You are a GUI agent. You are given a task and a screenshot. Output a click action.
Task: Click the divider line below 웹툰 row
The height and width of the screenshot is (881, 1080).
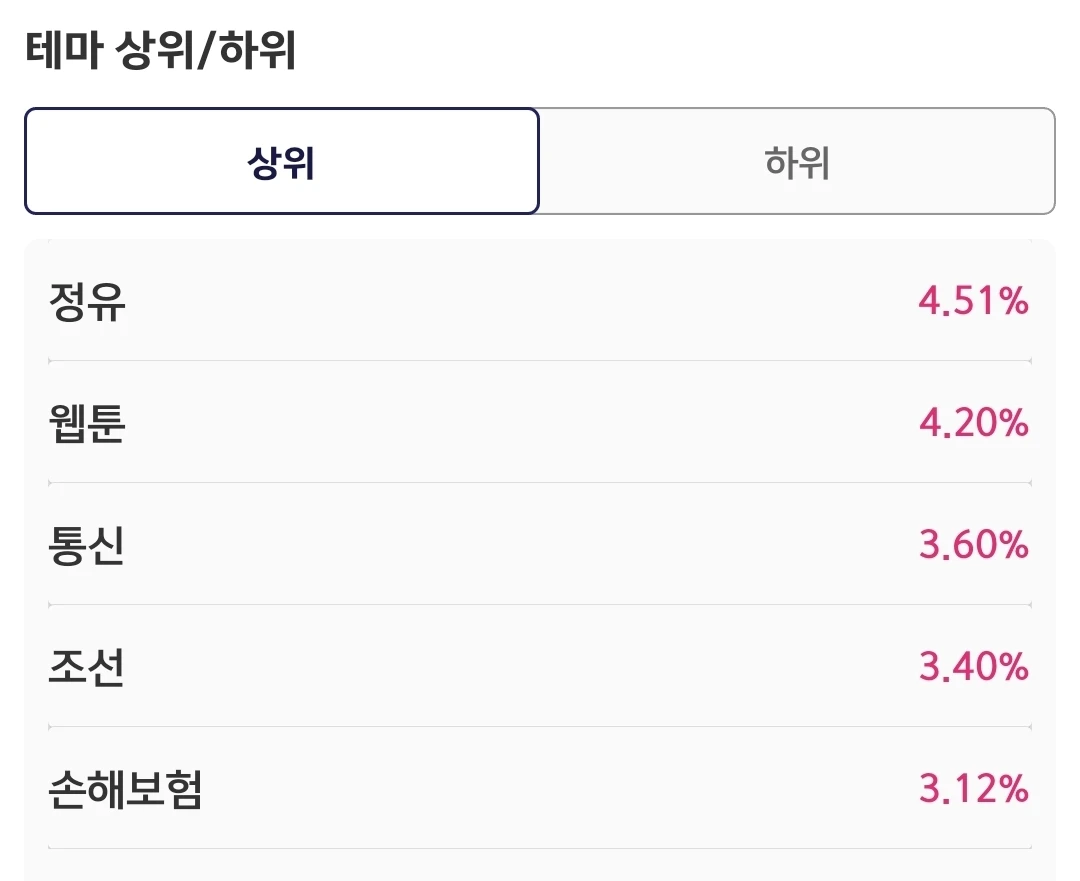[x=540, y=482]
